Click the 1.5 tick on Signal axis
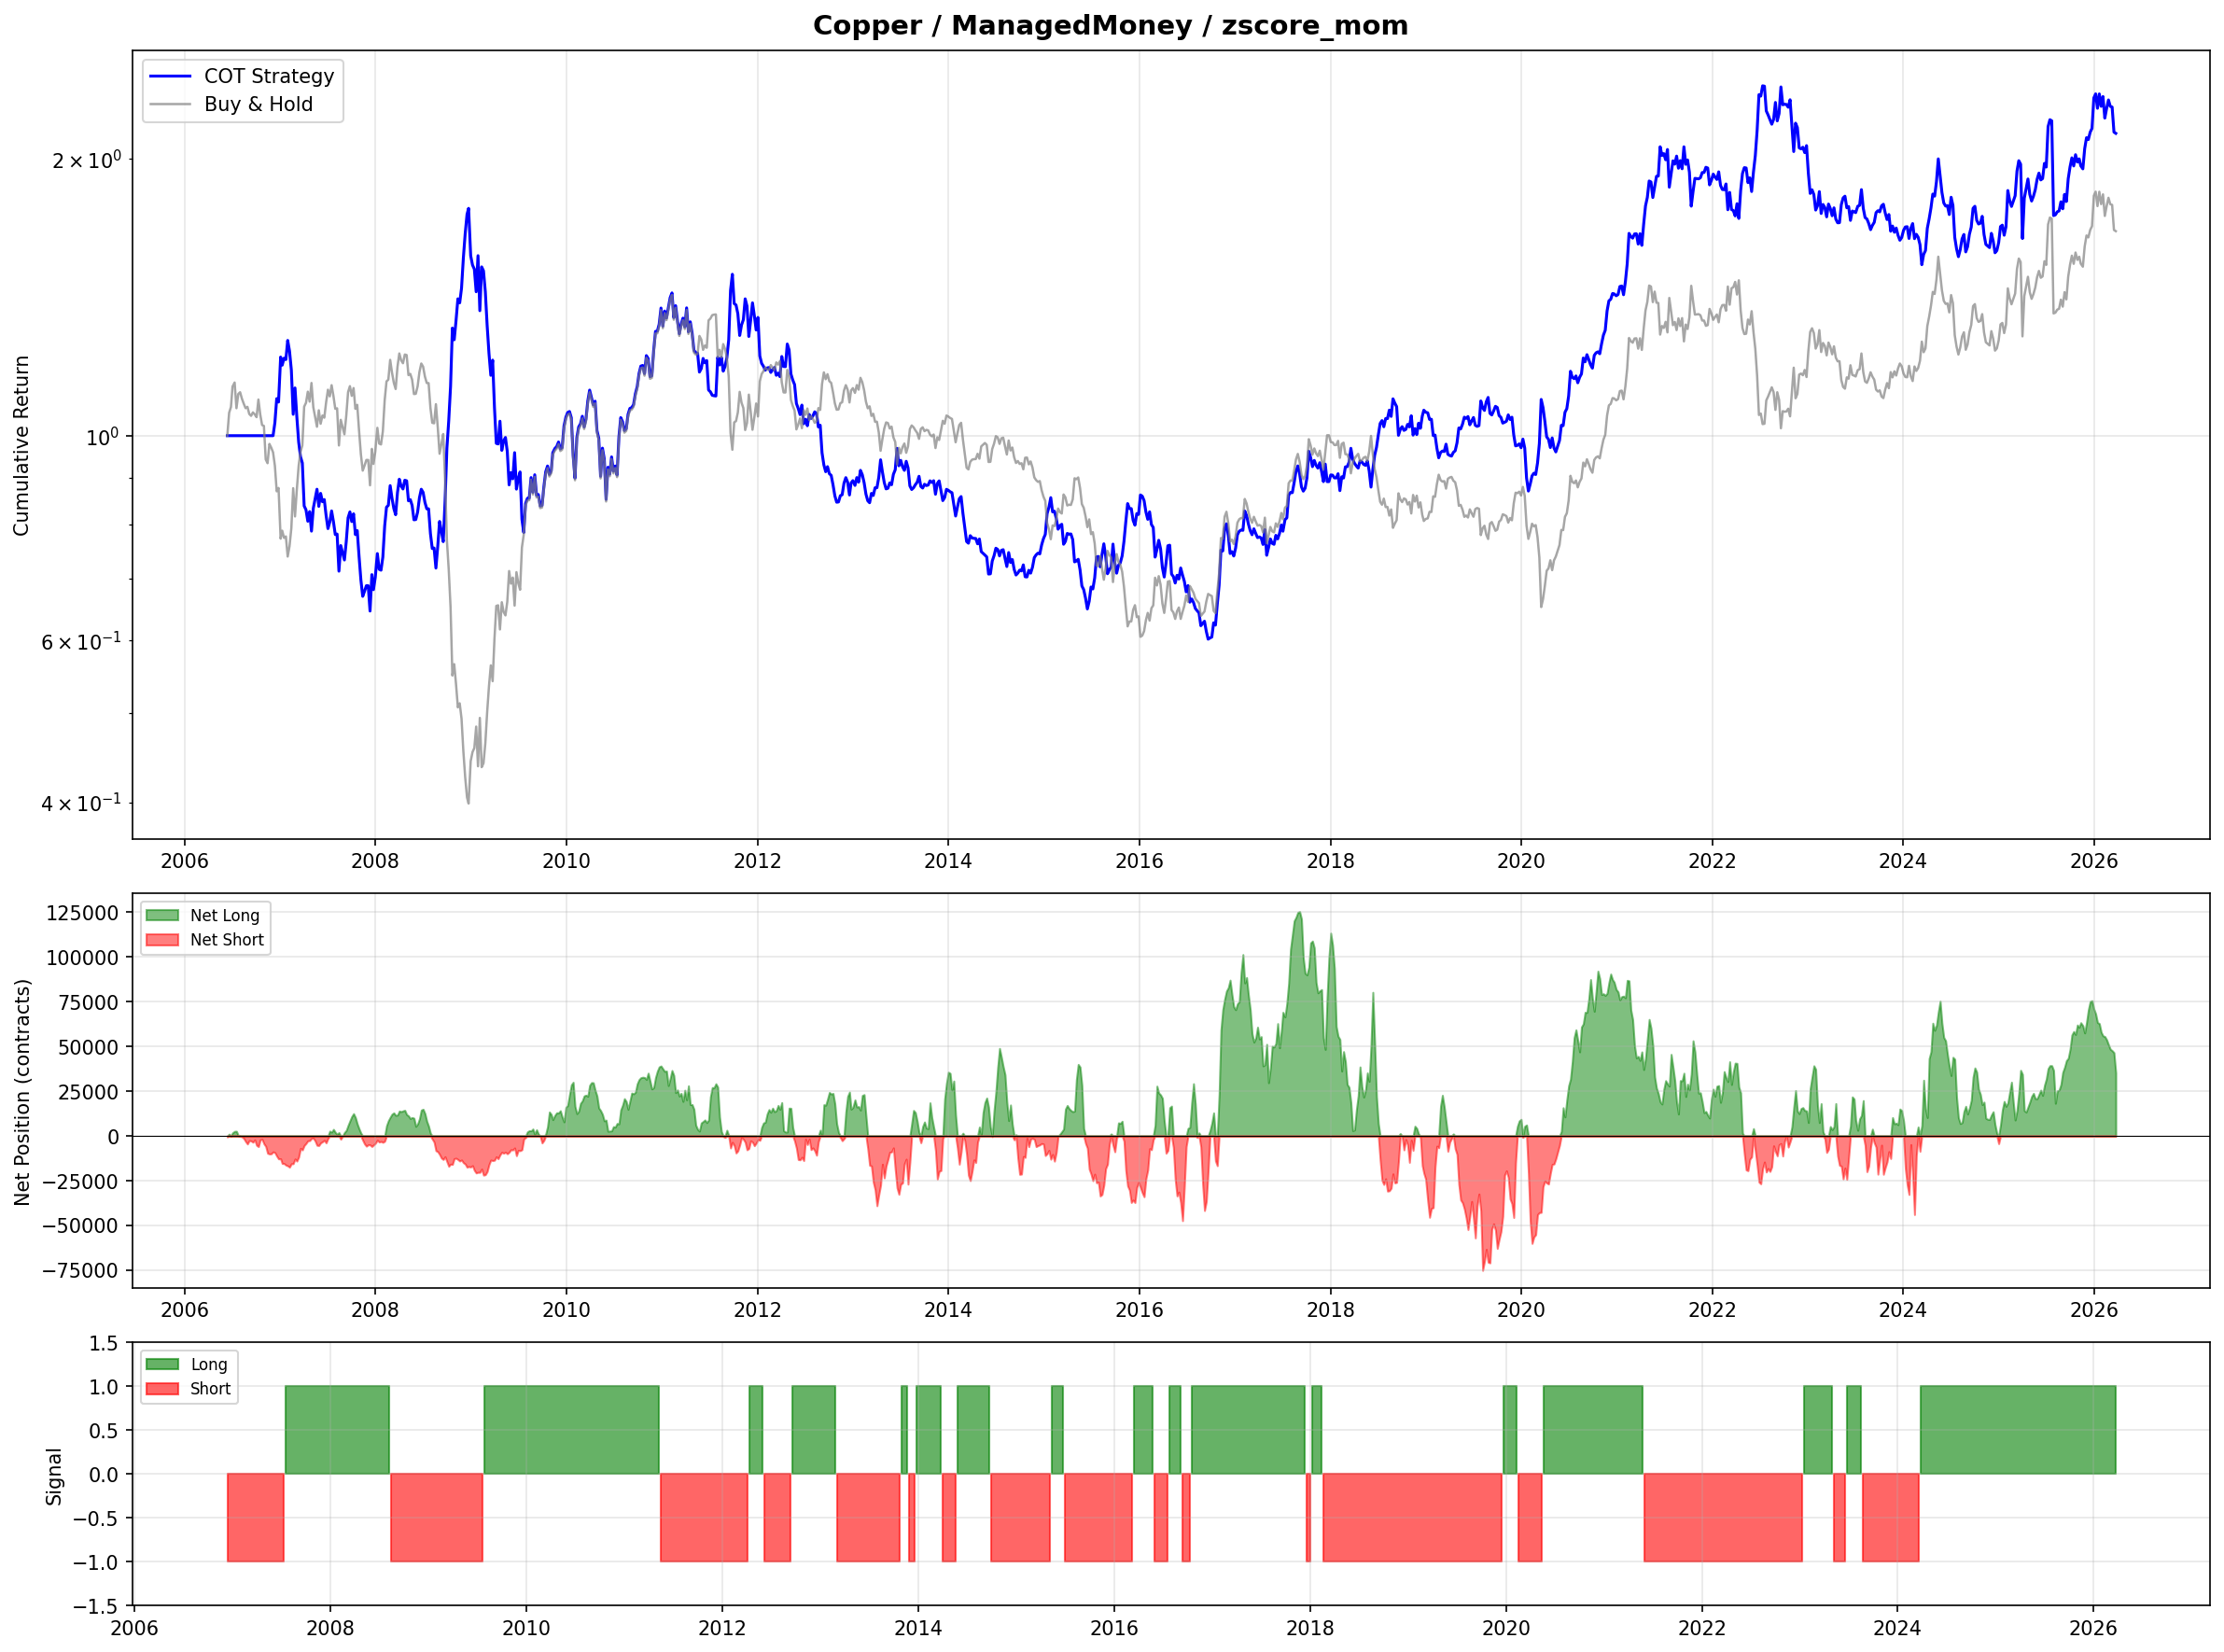 coord(103,1343)
